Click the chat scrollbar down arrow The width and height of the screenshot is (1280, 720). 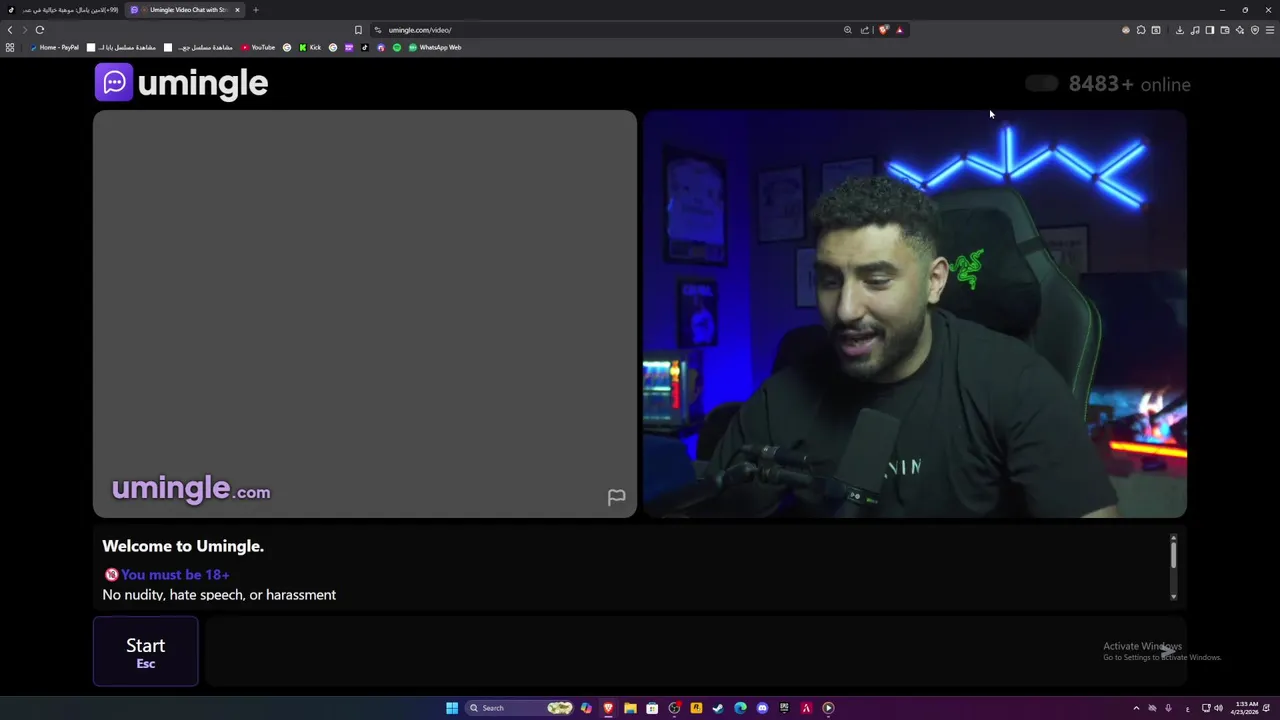coord(1173,597)
